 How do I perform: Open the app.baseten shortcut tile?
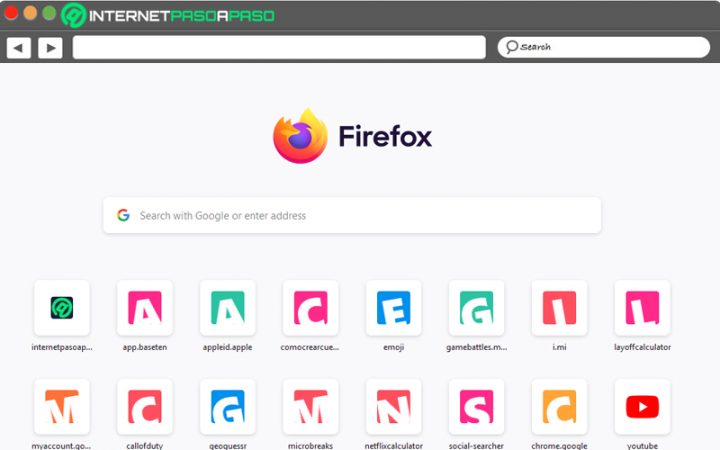click(x=145, y=308)
